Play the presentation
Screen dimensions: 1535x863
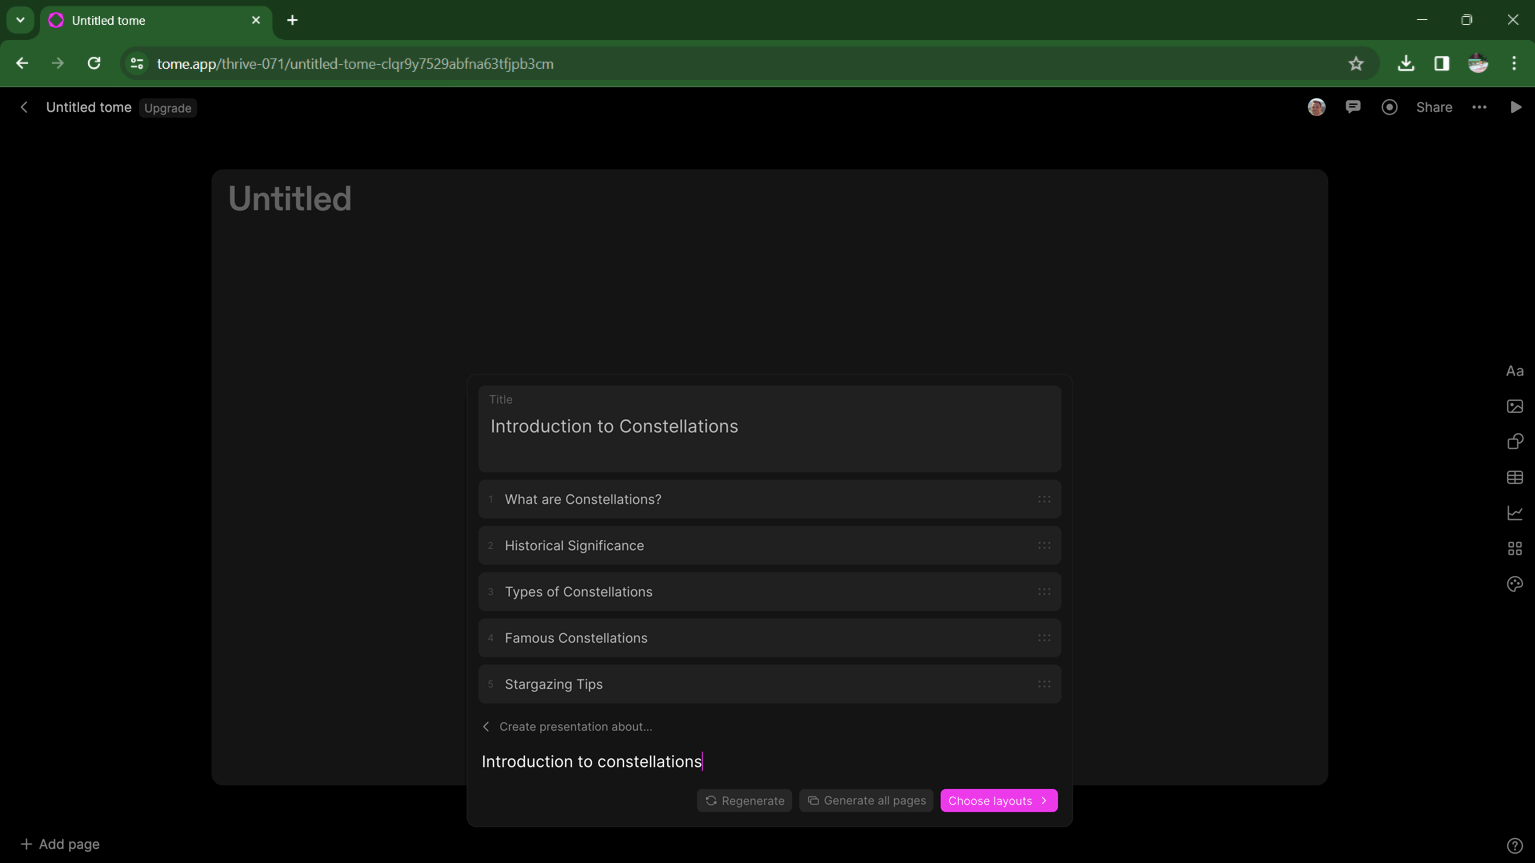pyautogui.click(x=1515, y=107)
